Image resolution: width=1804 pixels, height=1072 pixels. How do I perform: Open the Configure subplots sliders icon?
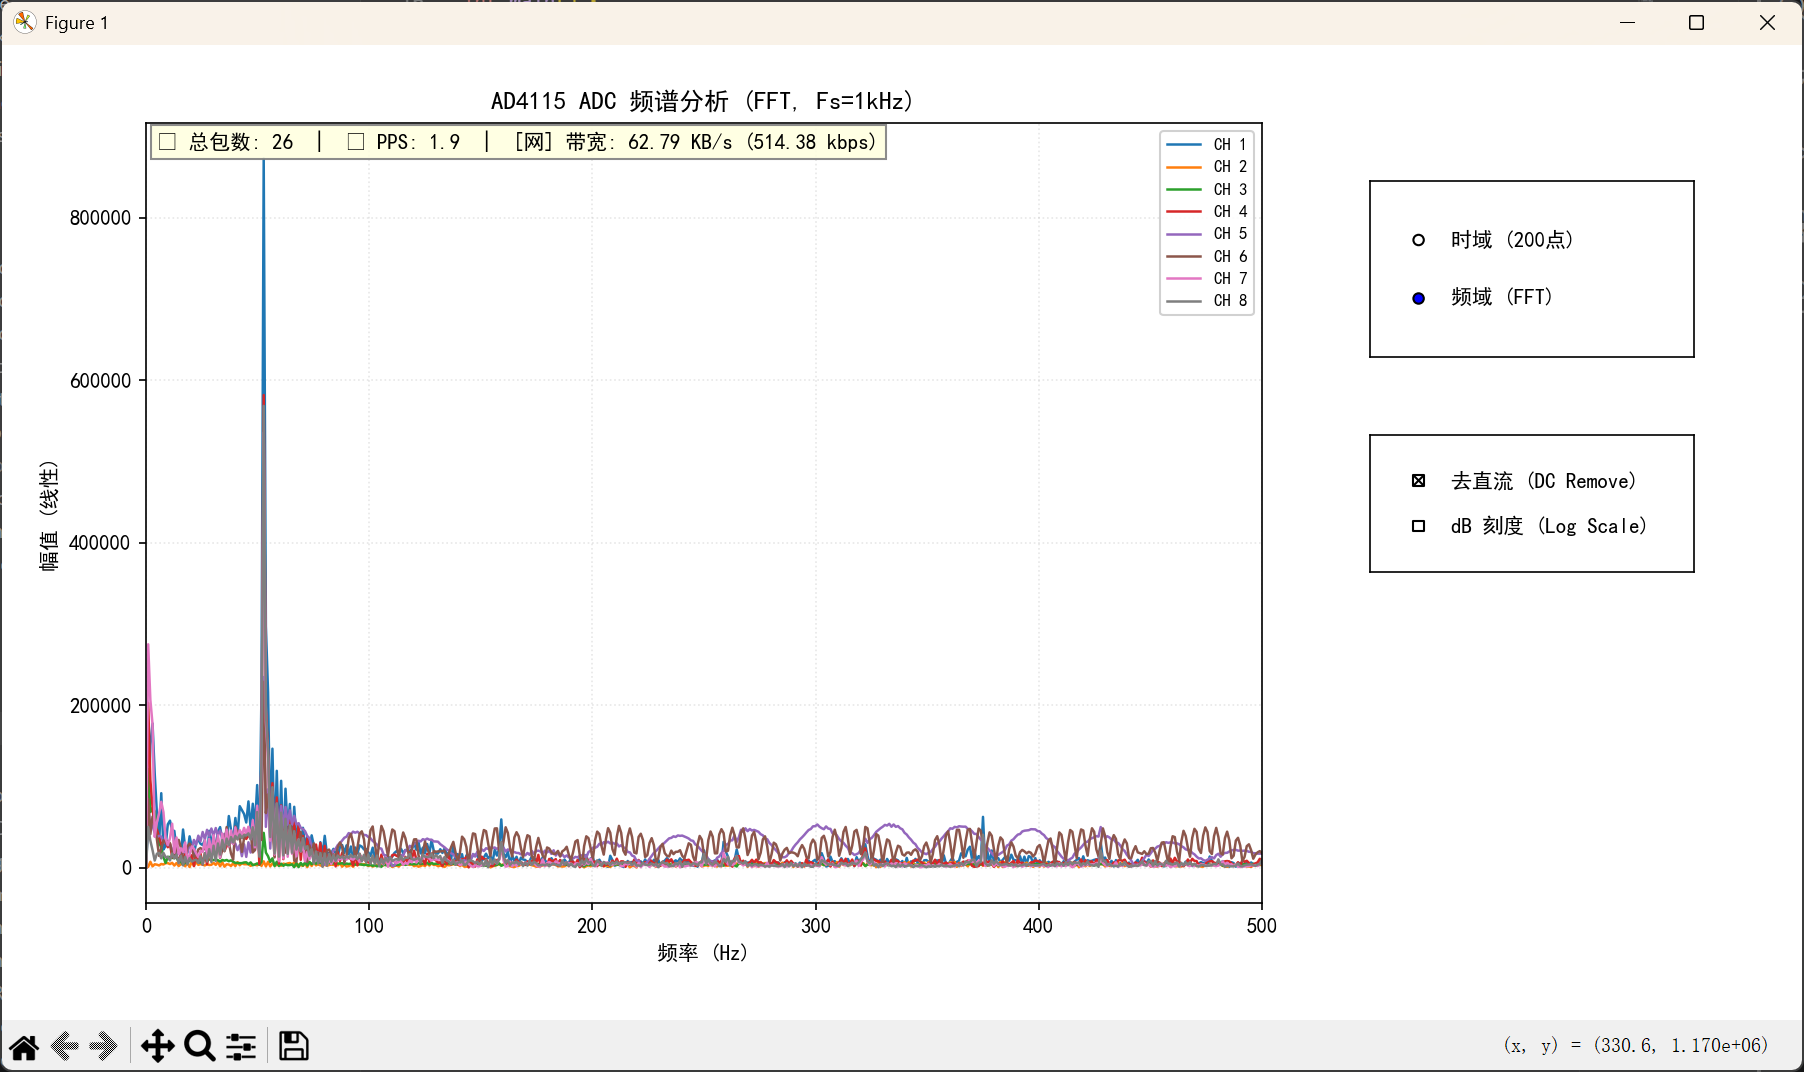coord(241,1047)
